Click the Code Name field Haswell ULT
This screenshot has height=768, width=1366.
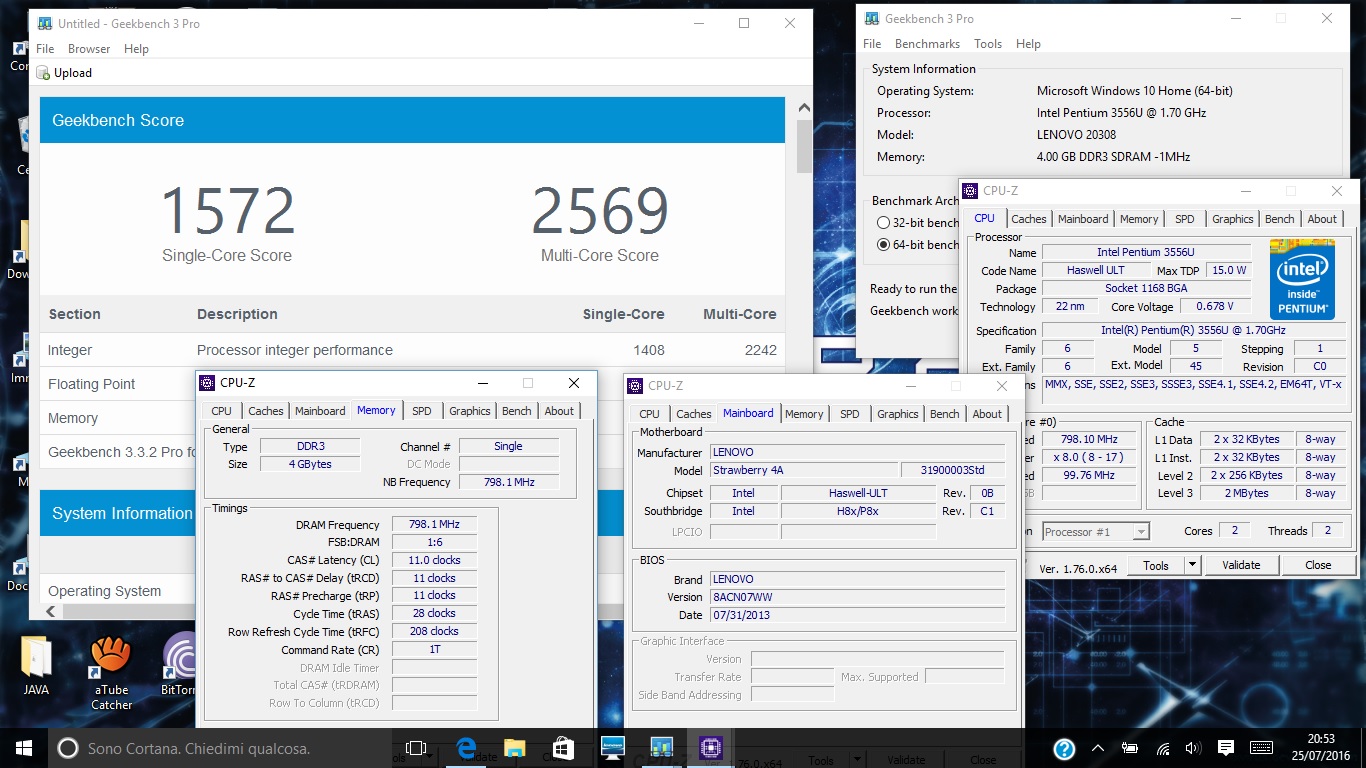[x=1096, y=270]
